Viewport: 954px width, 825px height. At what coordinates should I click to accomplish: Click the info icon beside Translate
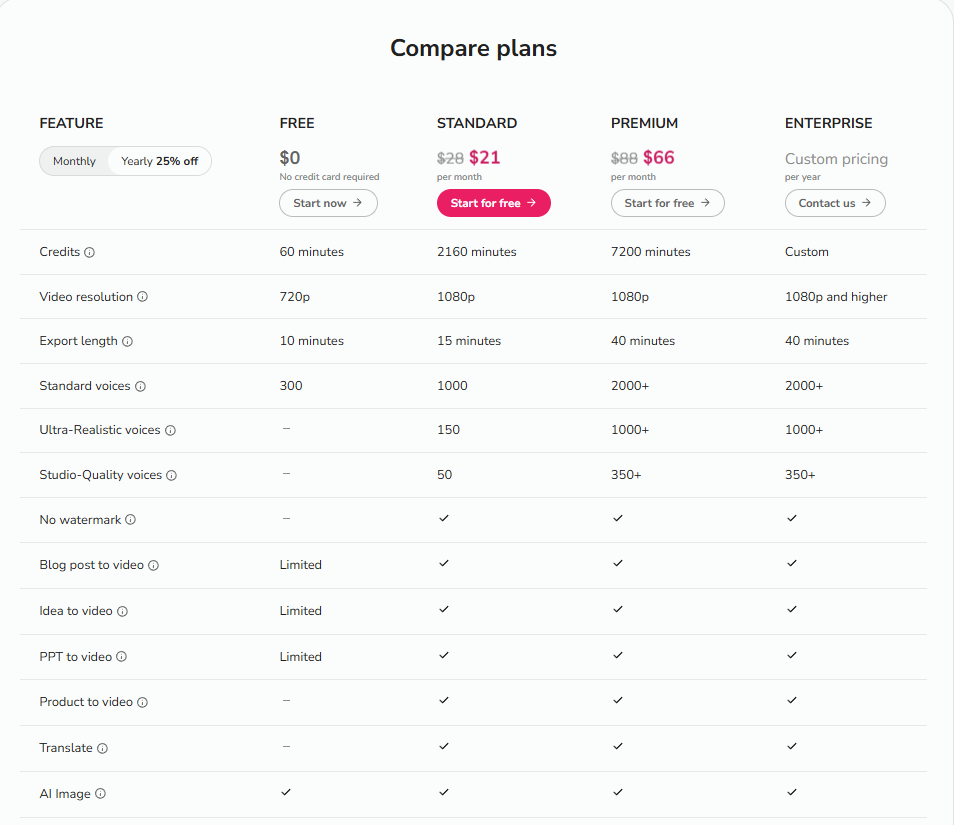point(102,749)
